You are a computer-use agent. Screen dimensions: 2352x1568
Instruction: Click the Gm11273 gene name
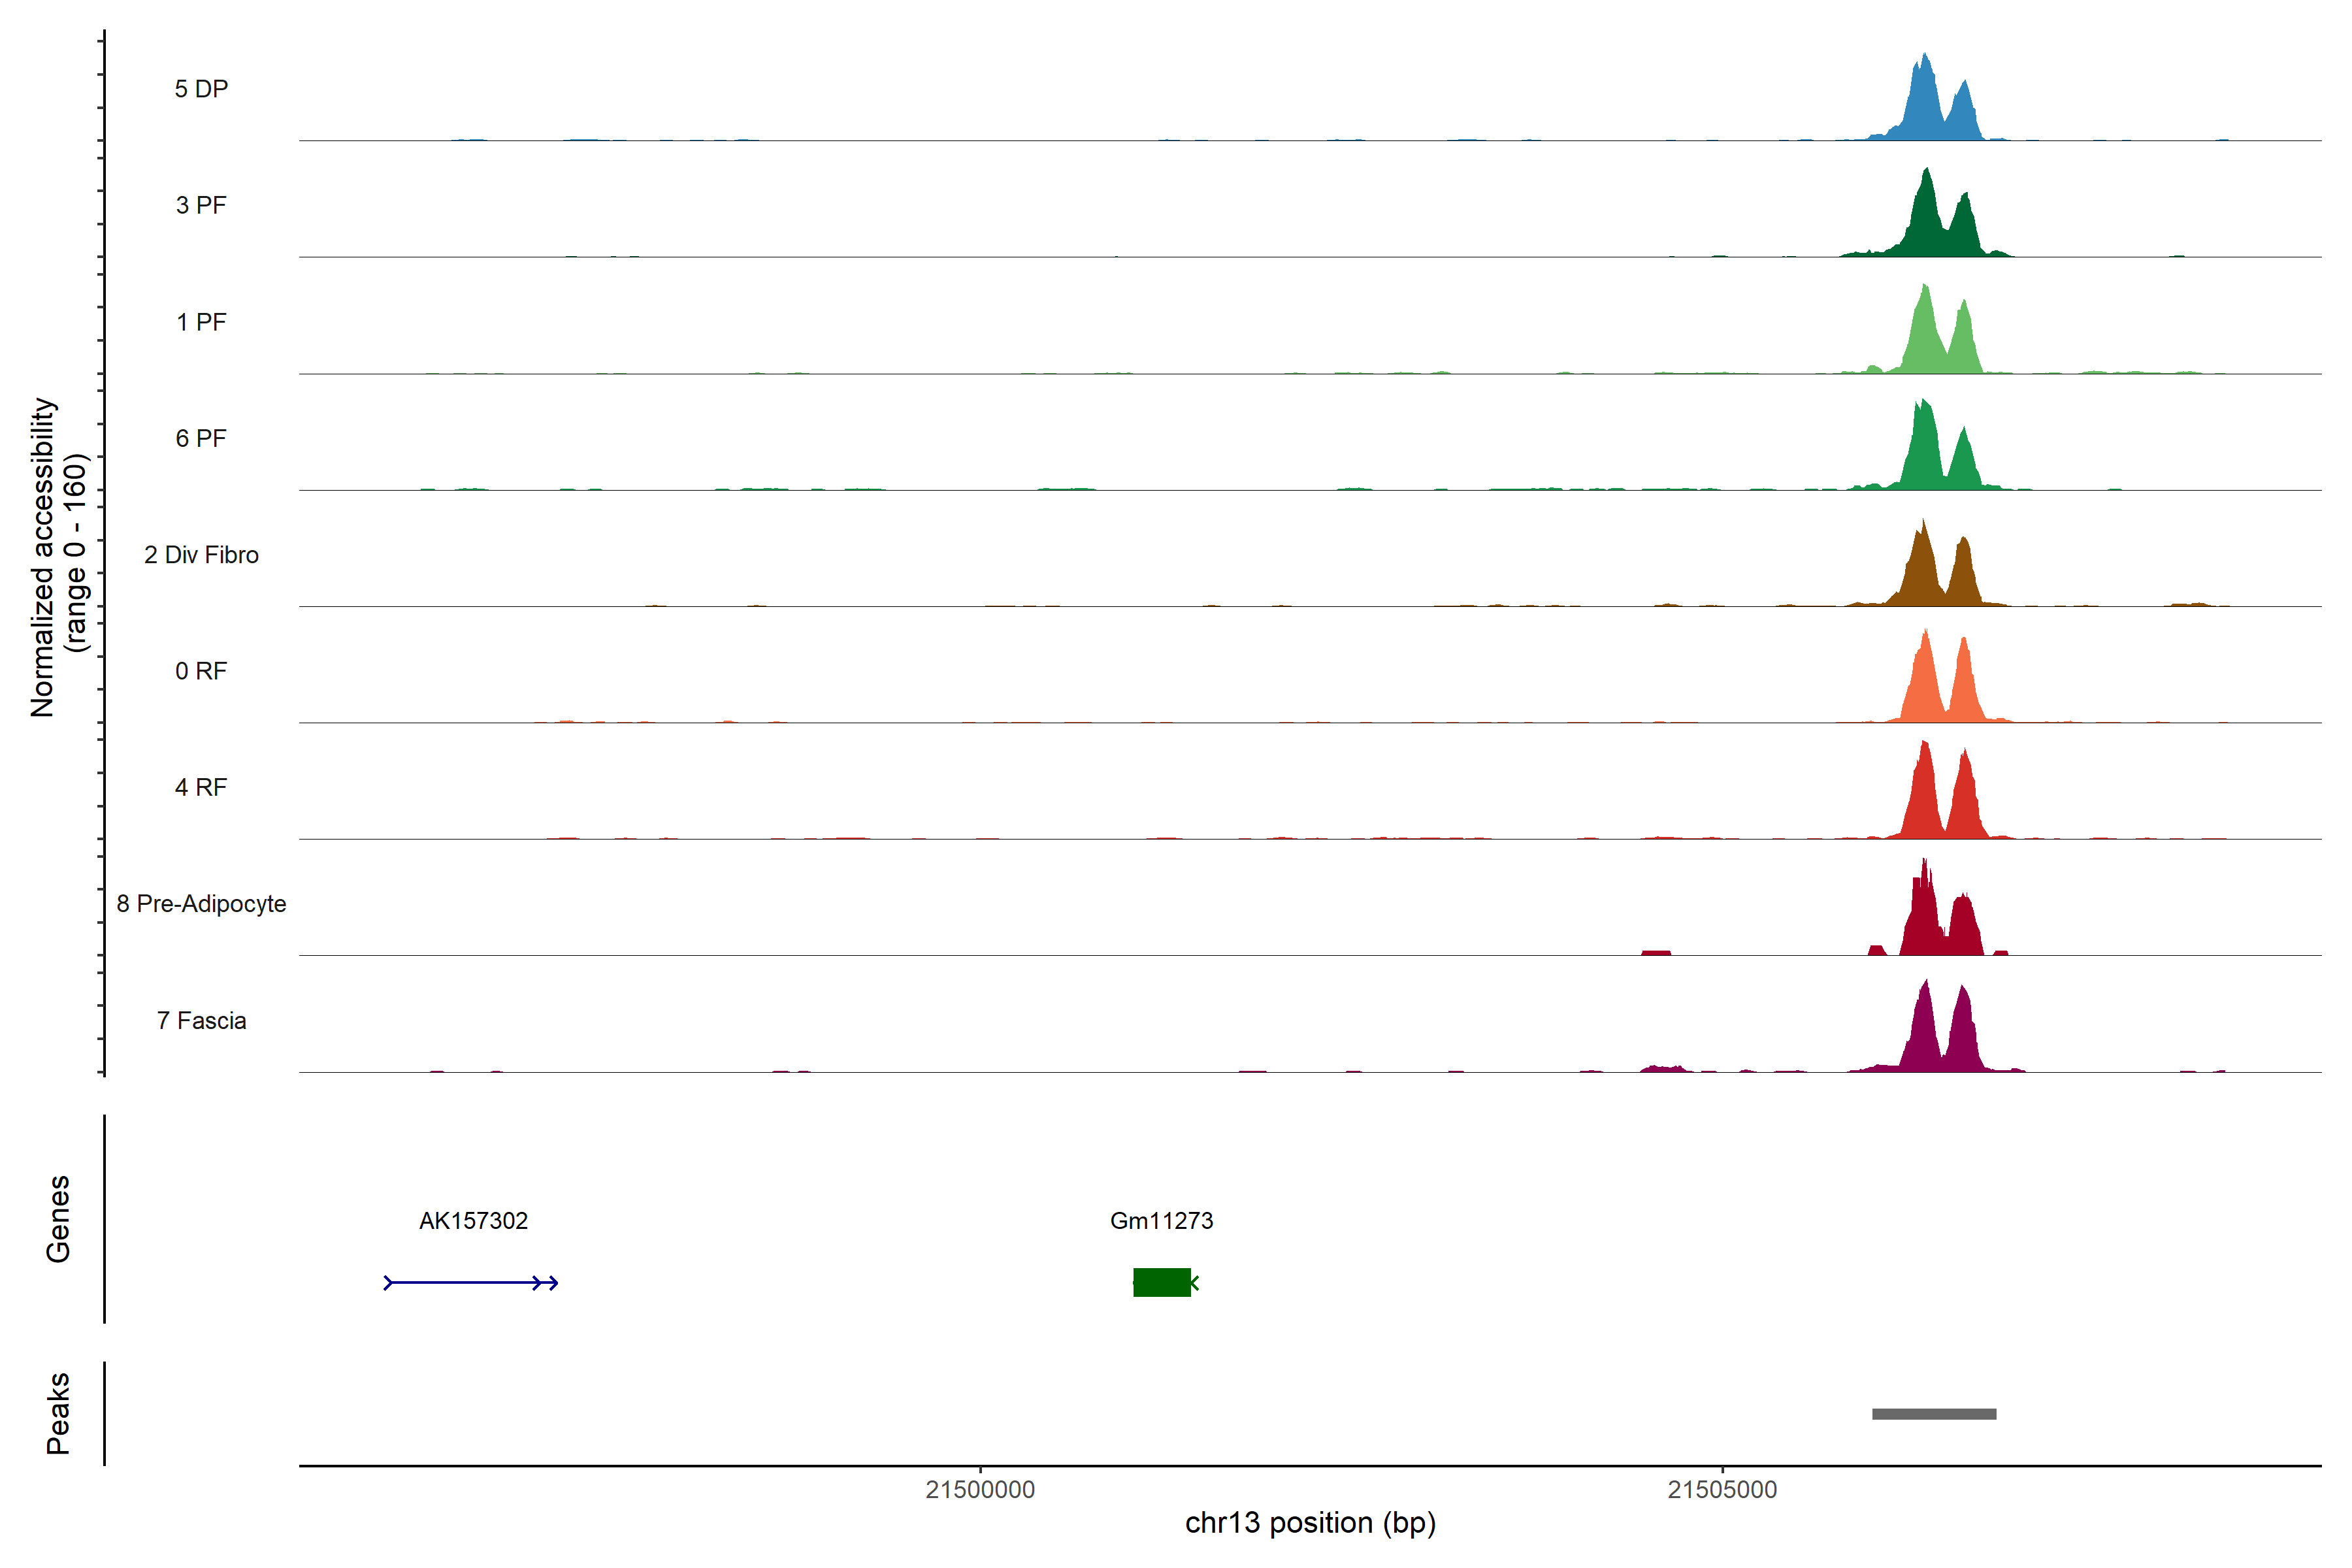click(x=1161, y=1220)
